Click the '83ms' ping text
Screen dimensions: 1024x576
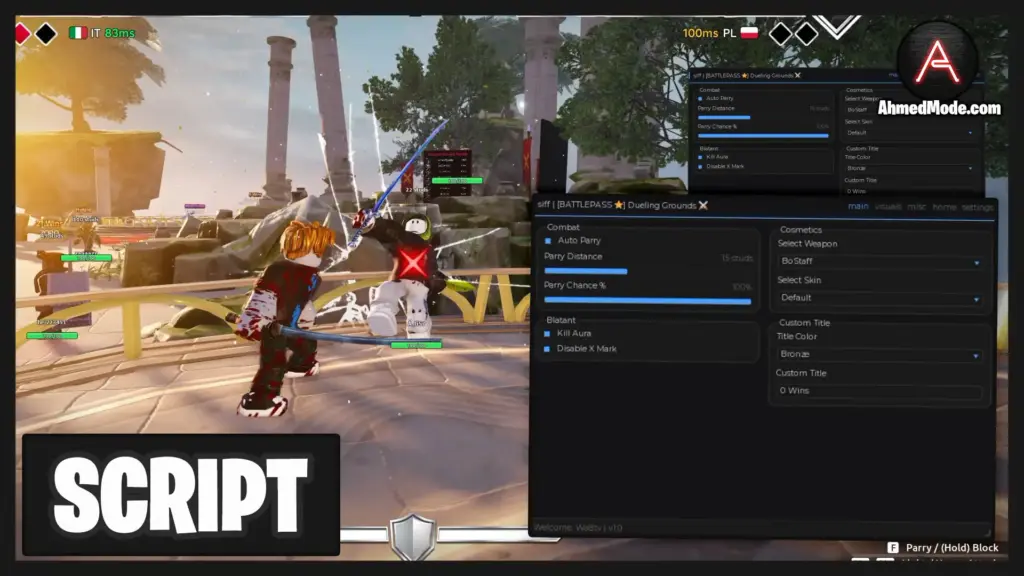[x=120, y=33]
